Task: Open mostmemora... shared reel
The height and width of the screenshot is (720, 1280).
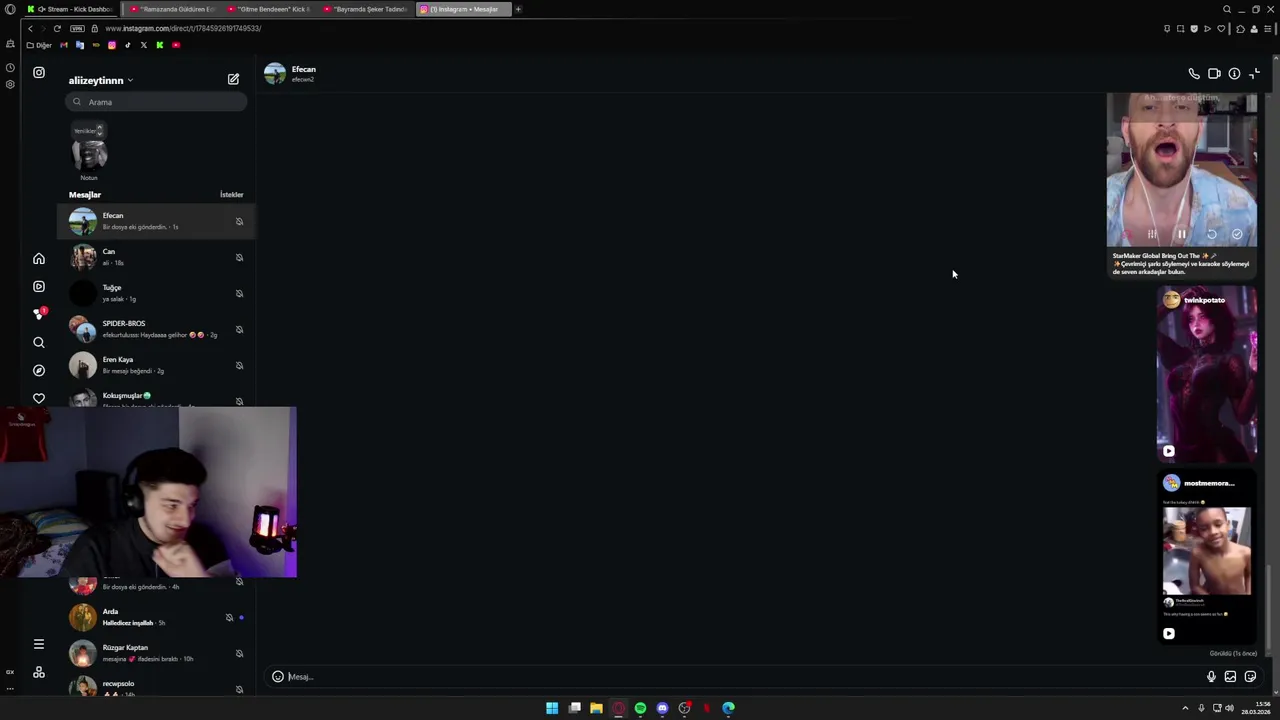Action: 1207,558
